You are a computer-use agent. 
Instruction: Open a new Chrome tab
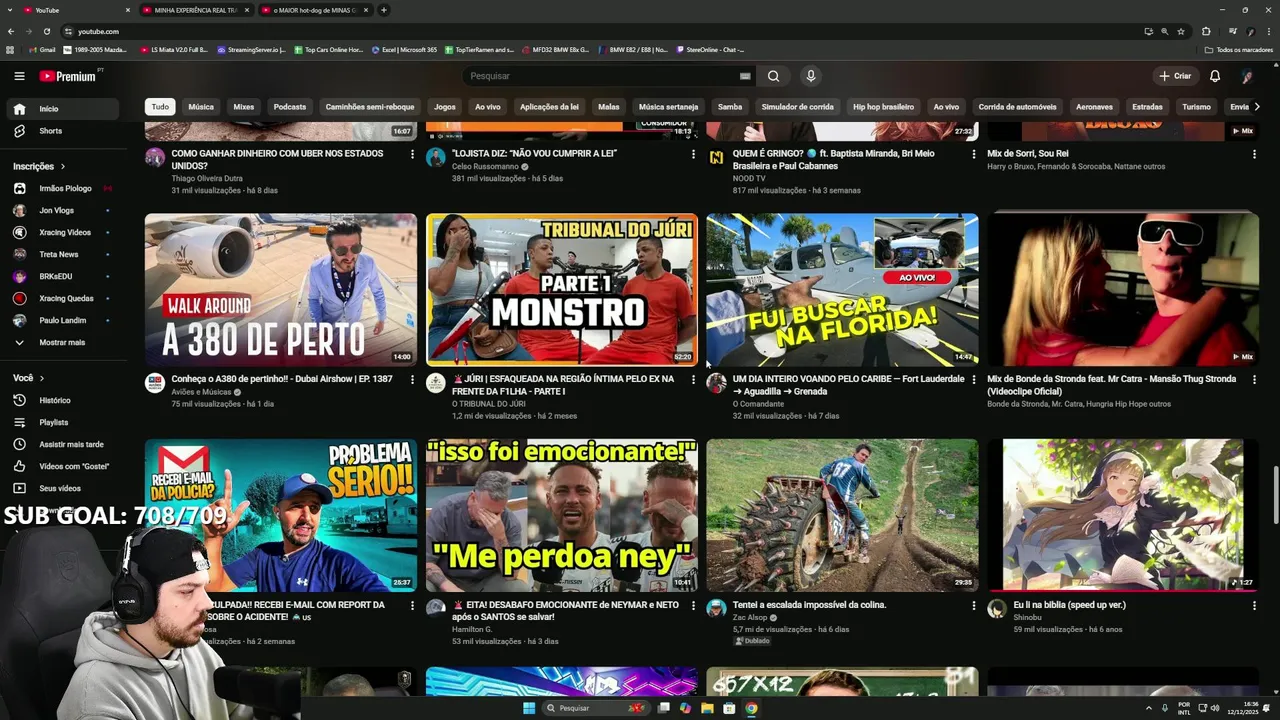[x=384, y=10]
